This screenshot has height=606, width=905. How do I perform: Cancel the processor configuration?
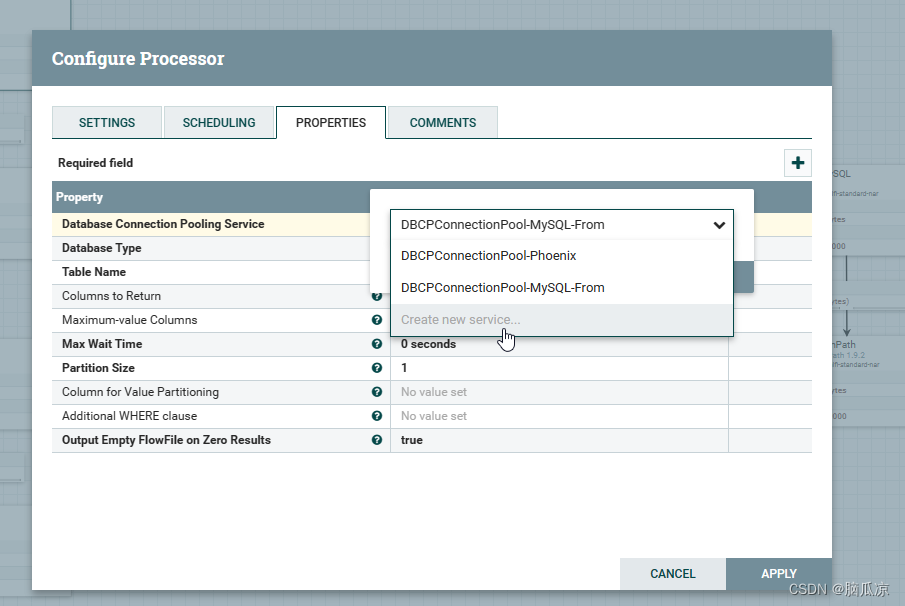click(x=673, y=574)
